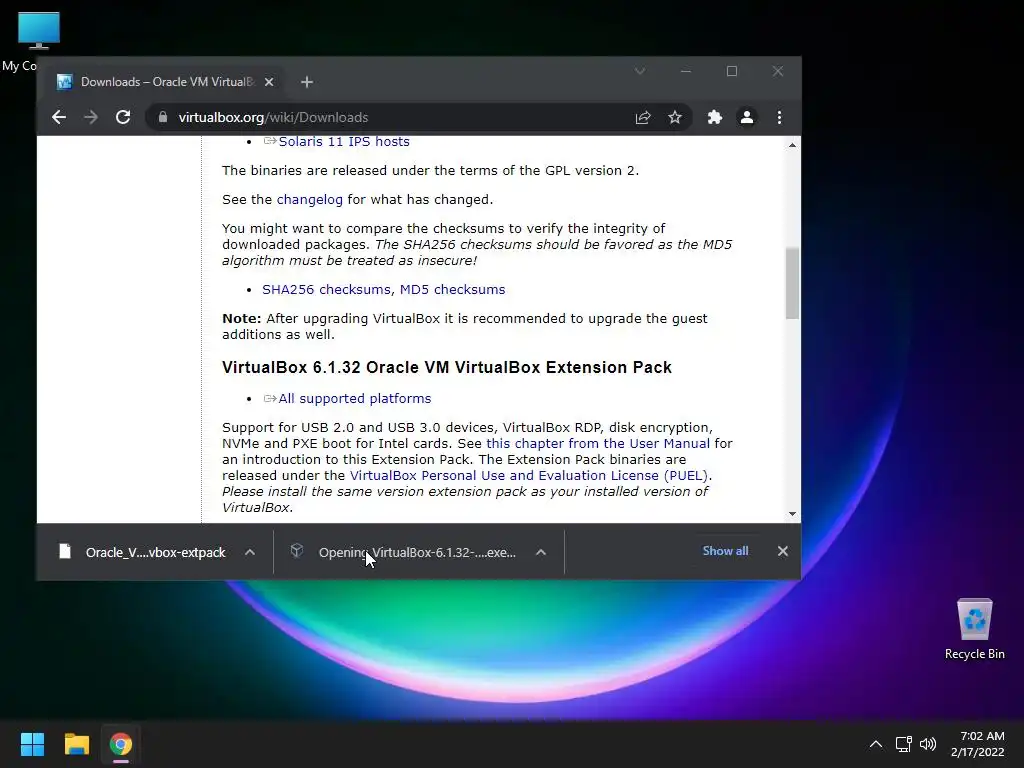Open a new browser tab
The width and height of the screenshot is (1024, 768).
click(307, 82)
